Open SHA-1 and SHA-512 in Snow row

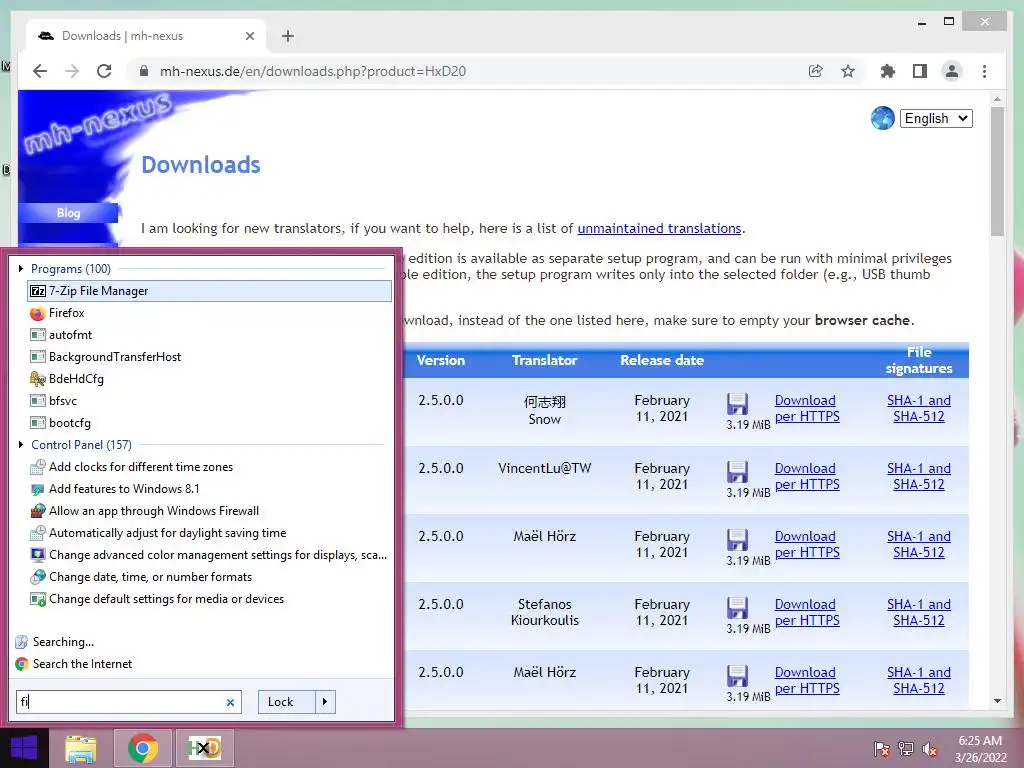[x=919, y=408]
